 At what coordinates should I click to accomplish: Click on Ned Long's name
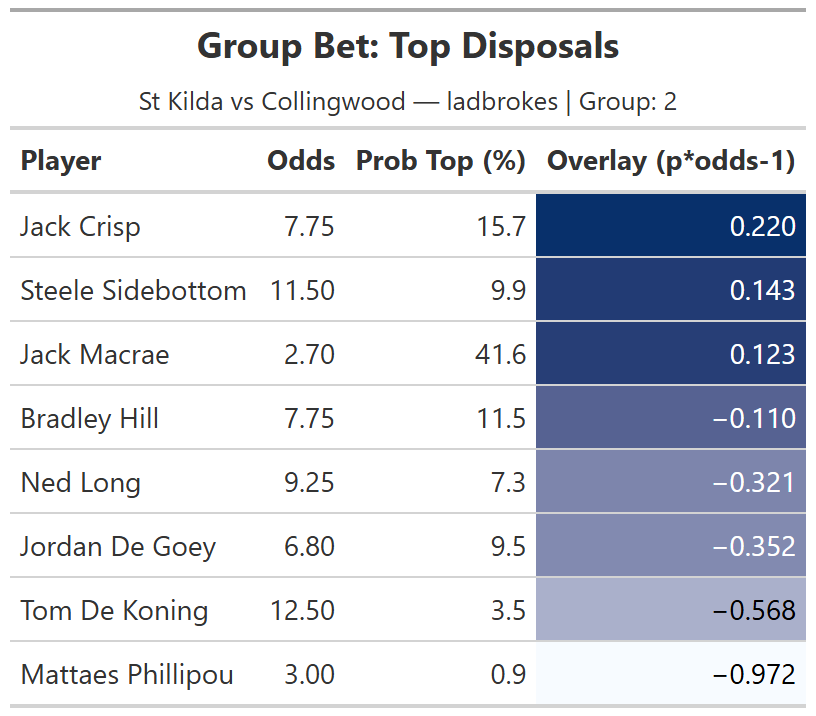[81, 483]
